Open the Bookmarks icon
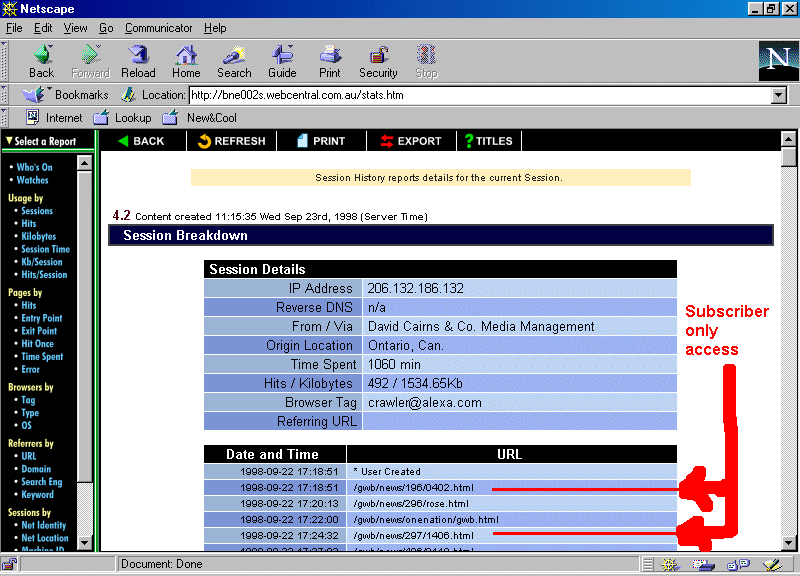 click(35, 95)
